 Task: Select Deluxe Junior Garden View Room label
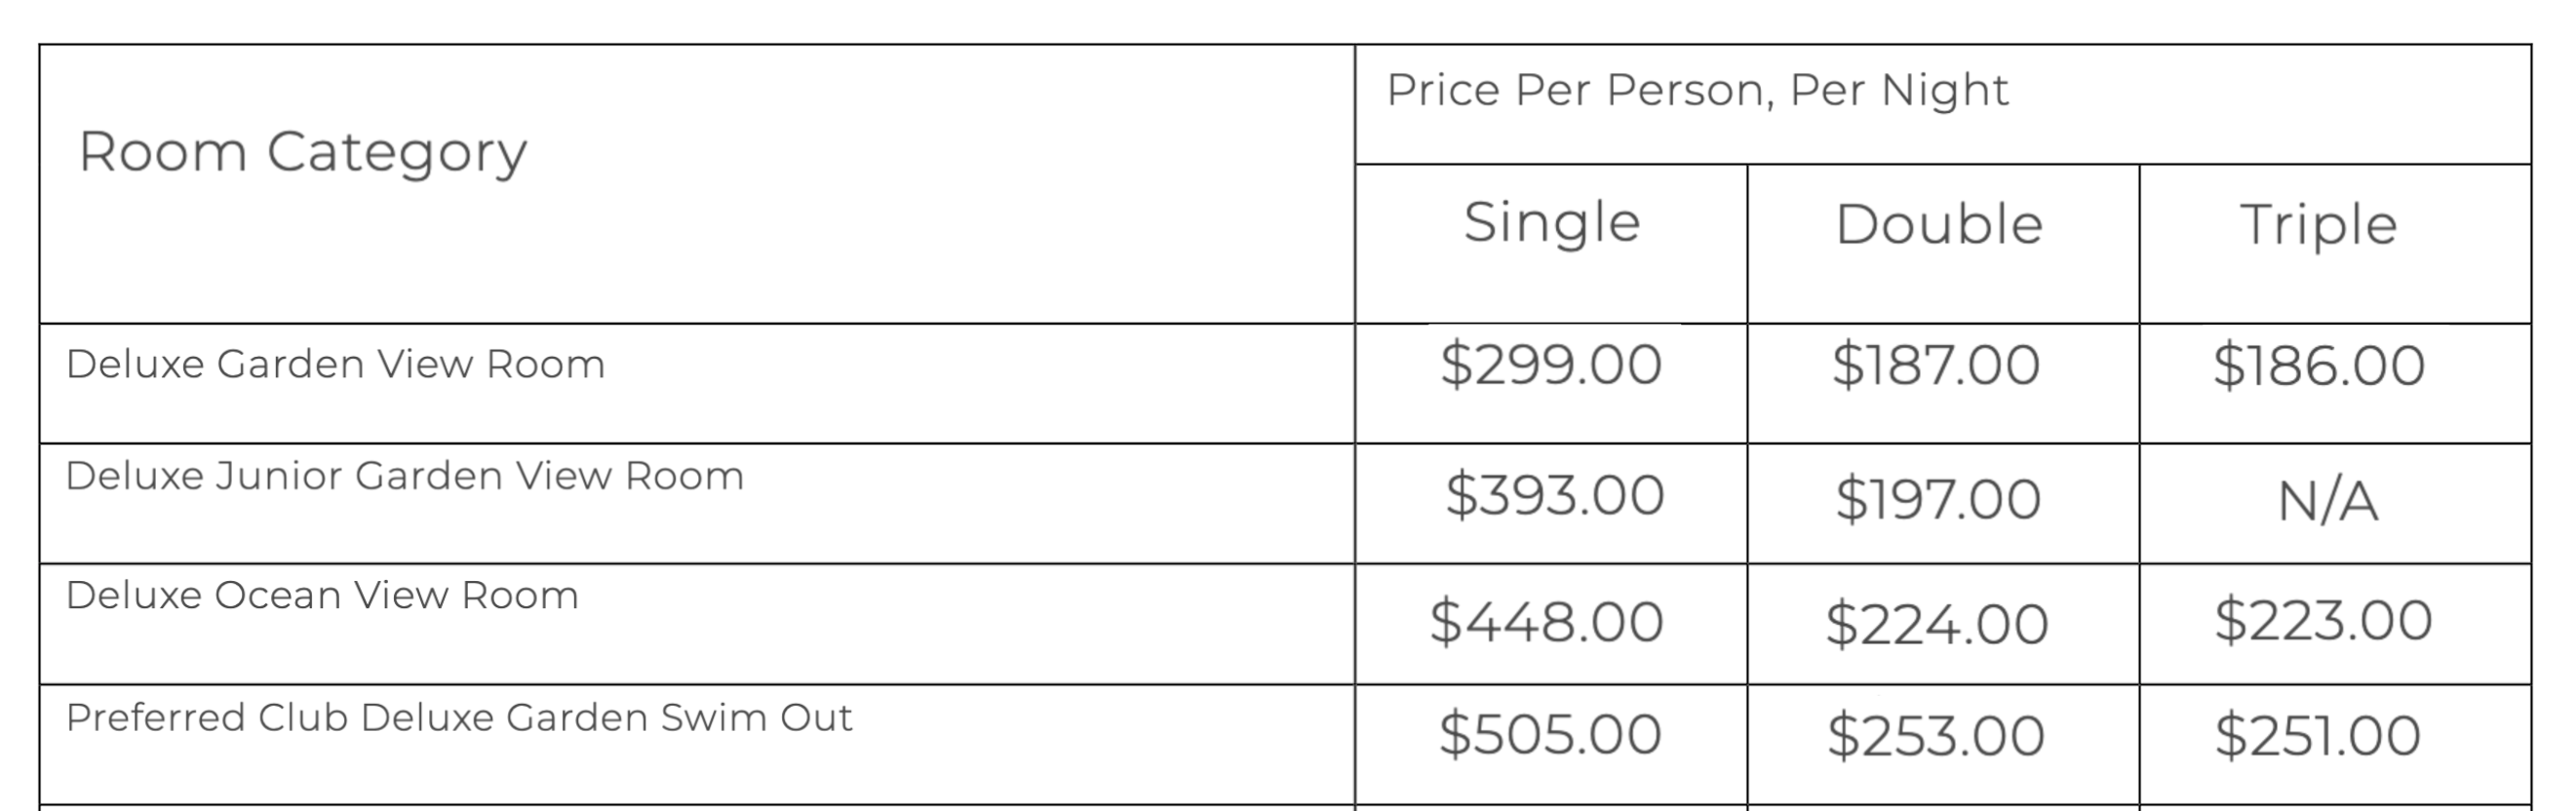tap(405, 476)
